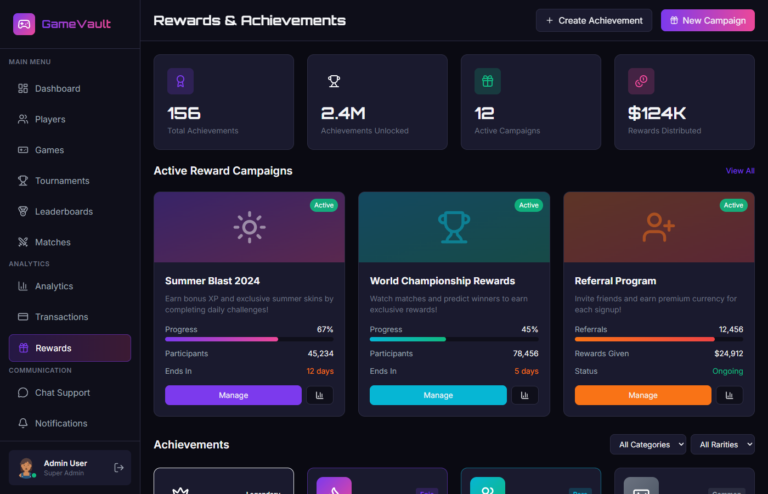Viewport: 768px width, 494px height.
Task: Click the $124K Rewards Distributed value
Action: 657,114
